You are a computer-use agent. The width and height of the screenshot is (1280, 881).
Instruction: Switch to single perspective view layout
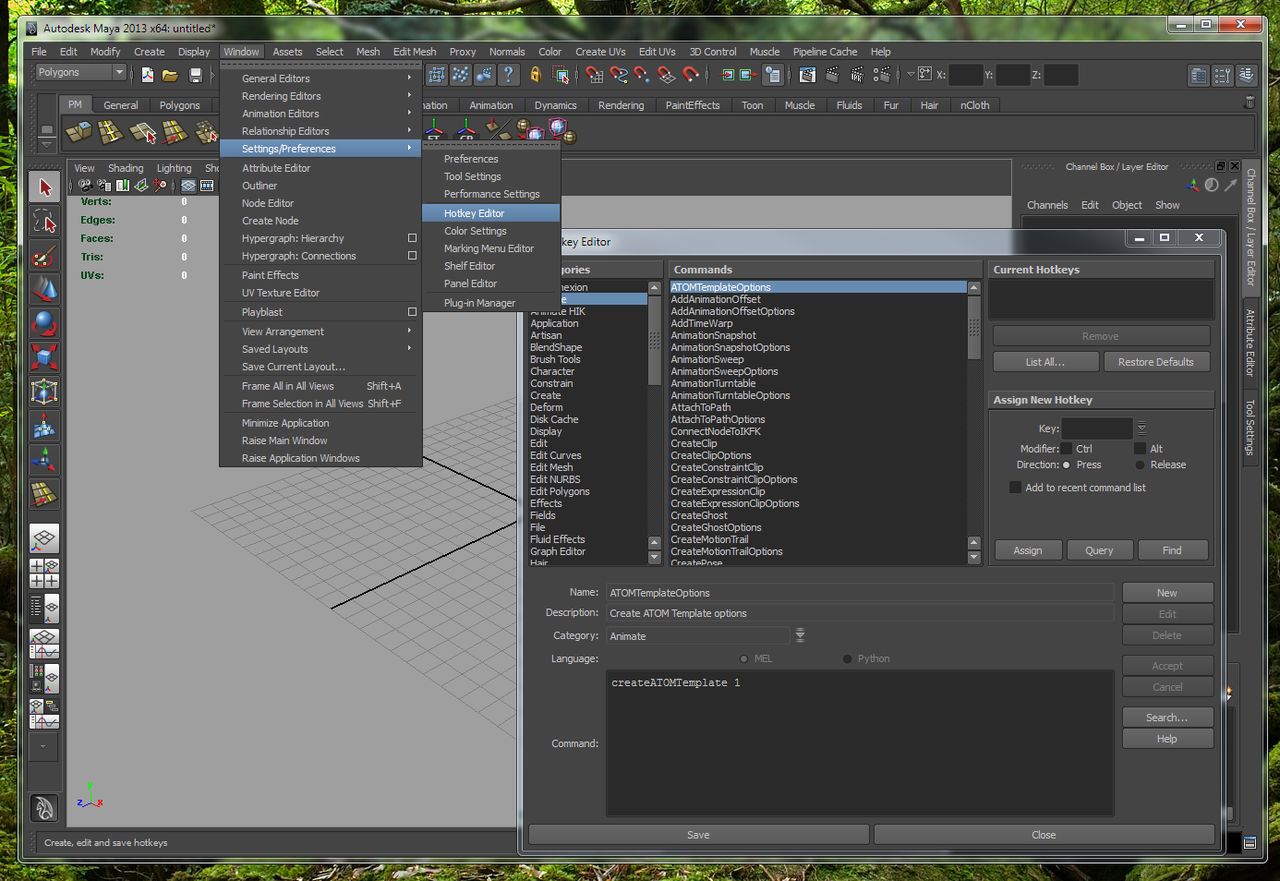44,539
